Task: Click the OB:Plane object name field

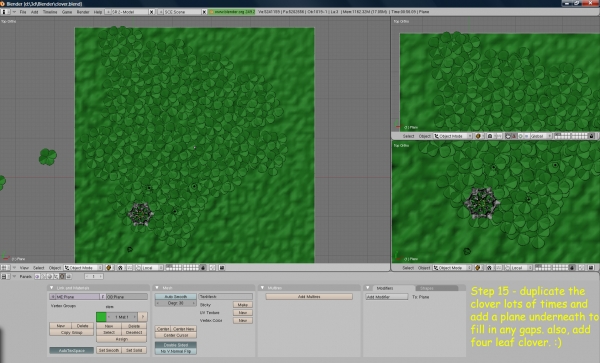Action: pyautogui.click(x=127, y=296)
